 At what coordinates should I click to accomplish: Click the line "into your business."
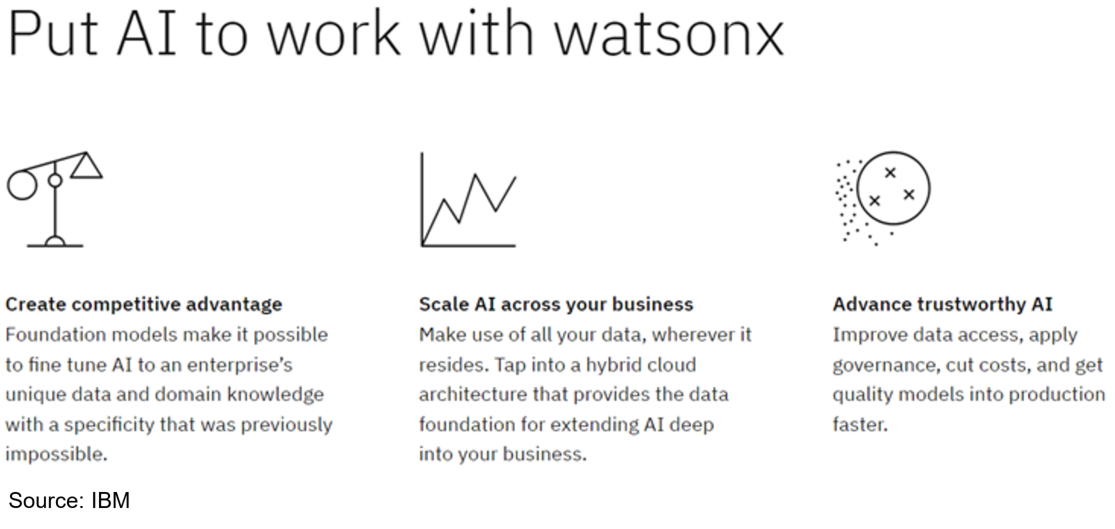[501, 454]
